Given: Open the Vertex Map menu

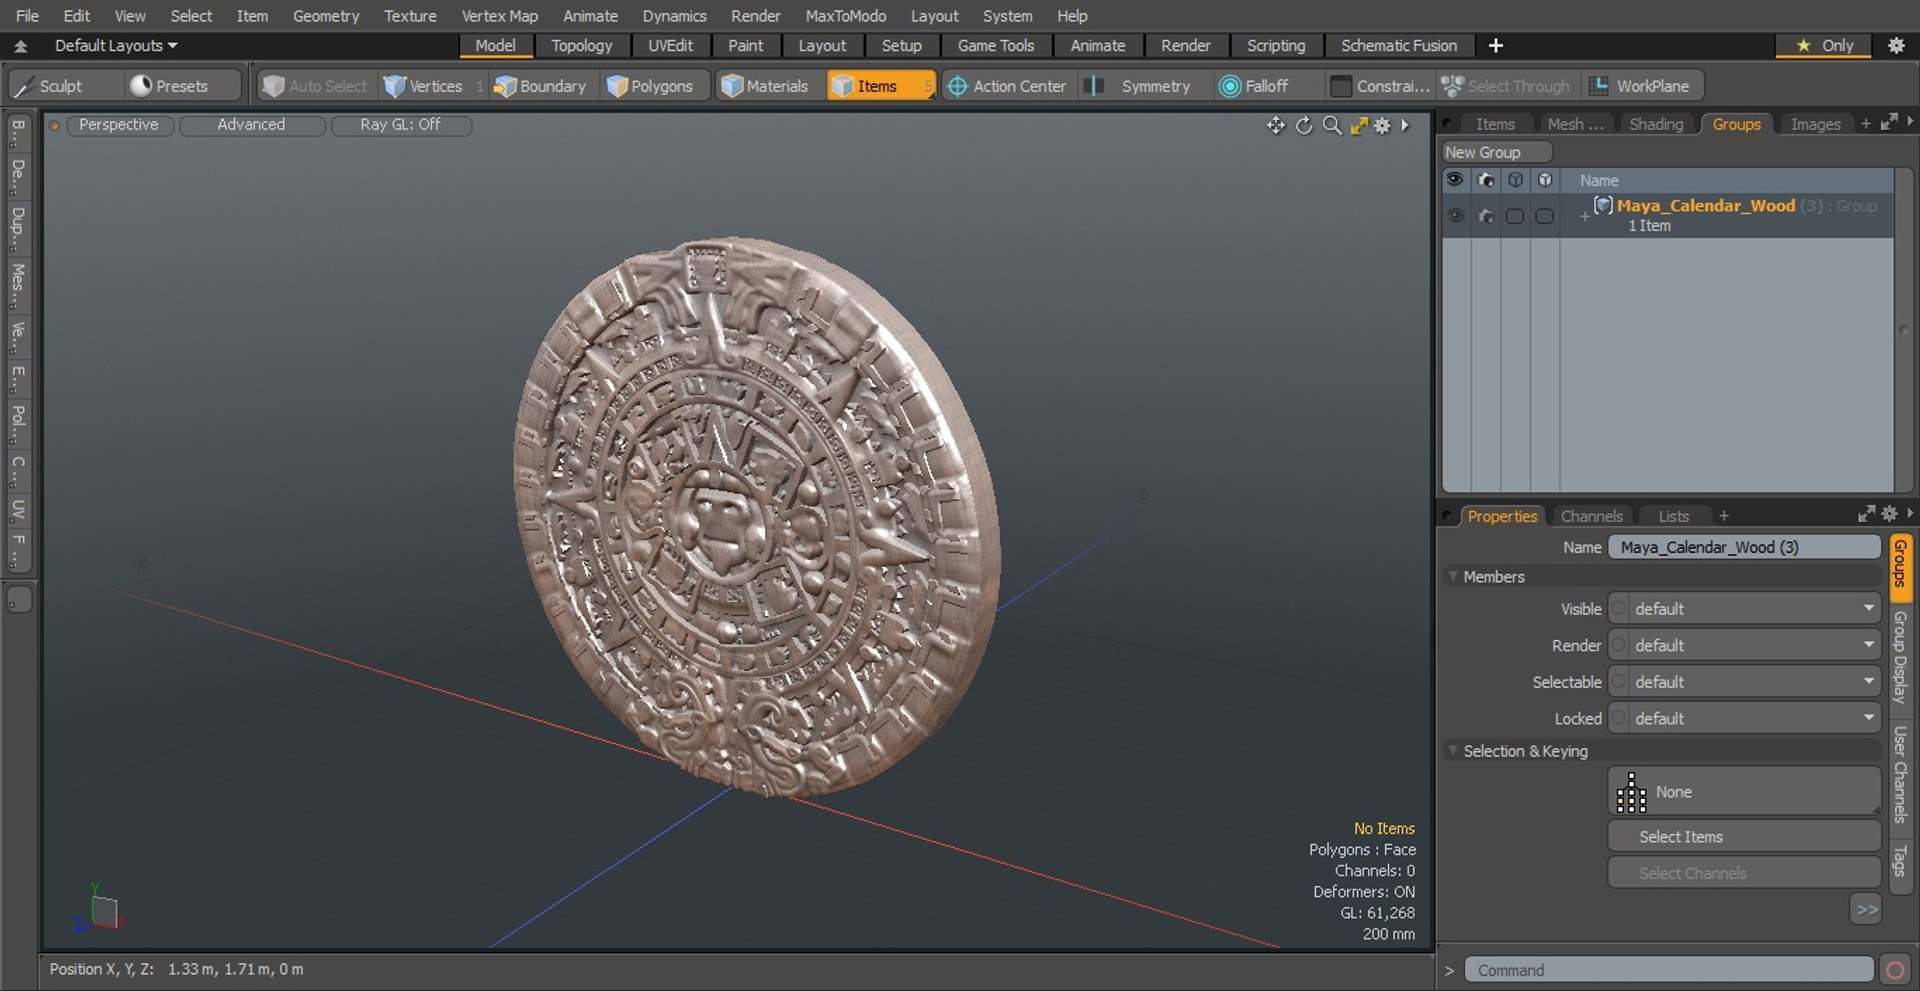Looking at the screenshot, I should click(499, 16).
